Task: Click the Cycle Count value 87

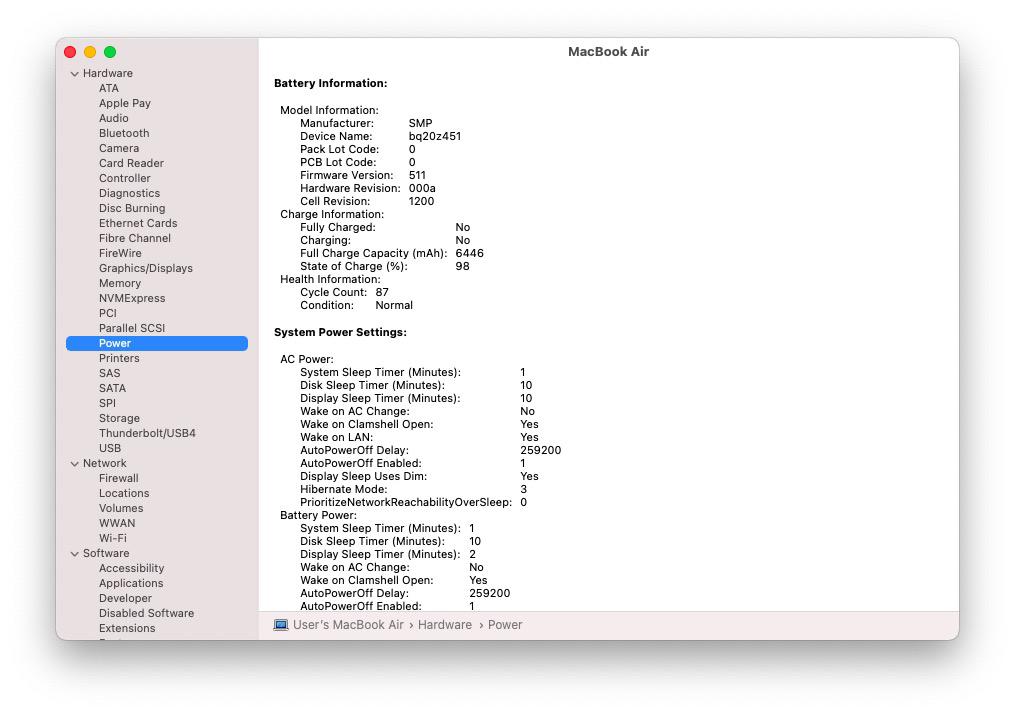Action: [x=382, y=292]
